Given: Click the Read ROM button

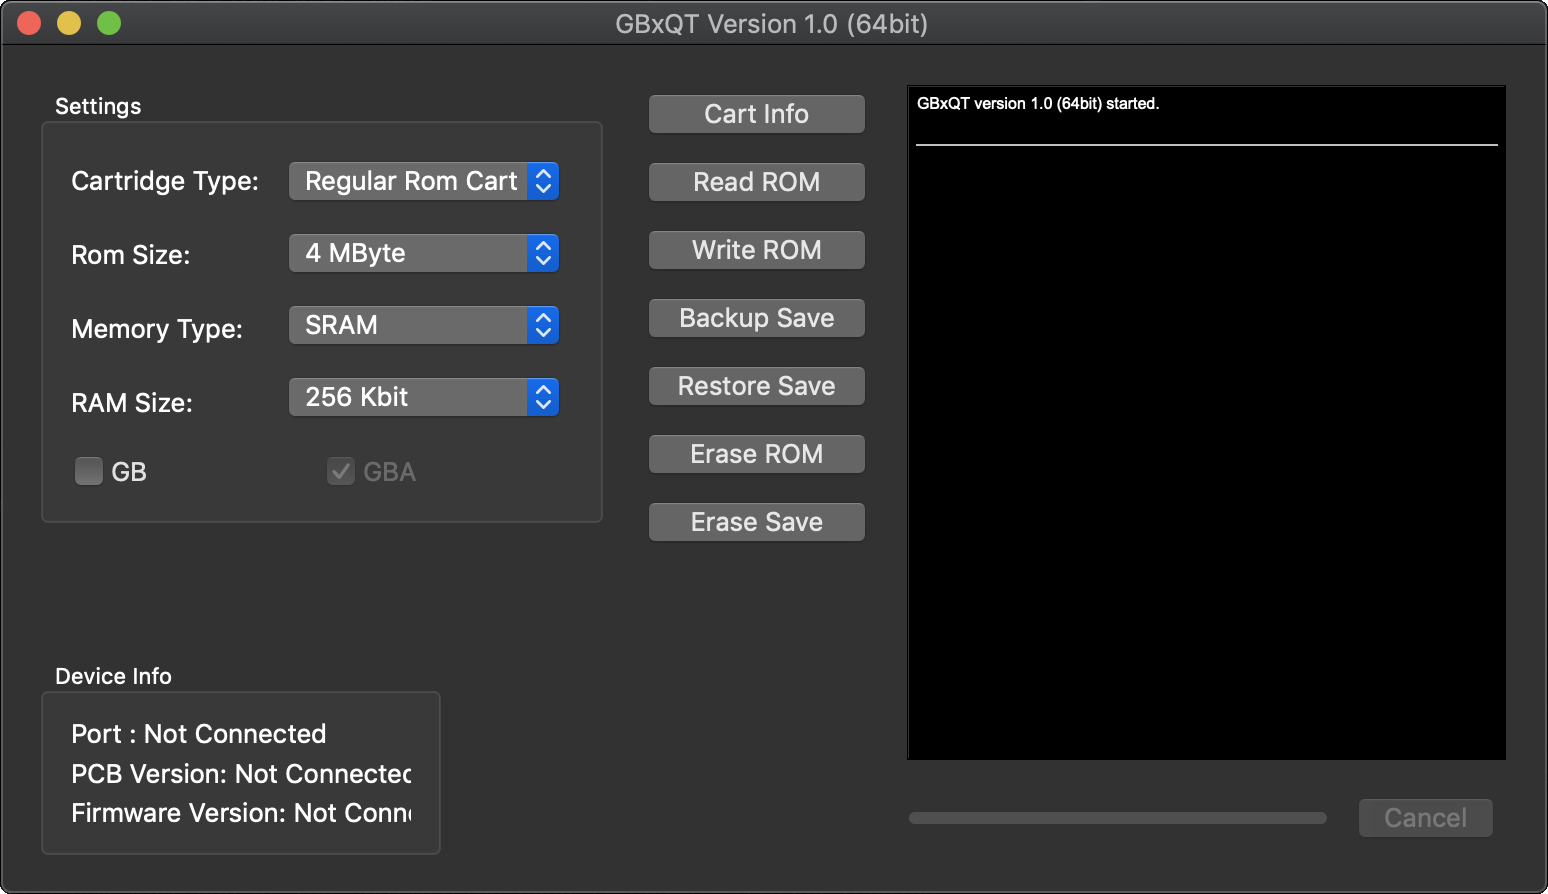Looking at the screenshot, I should (757, 182).
